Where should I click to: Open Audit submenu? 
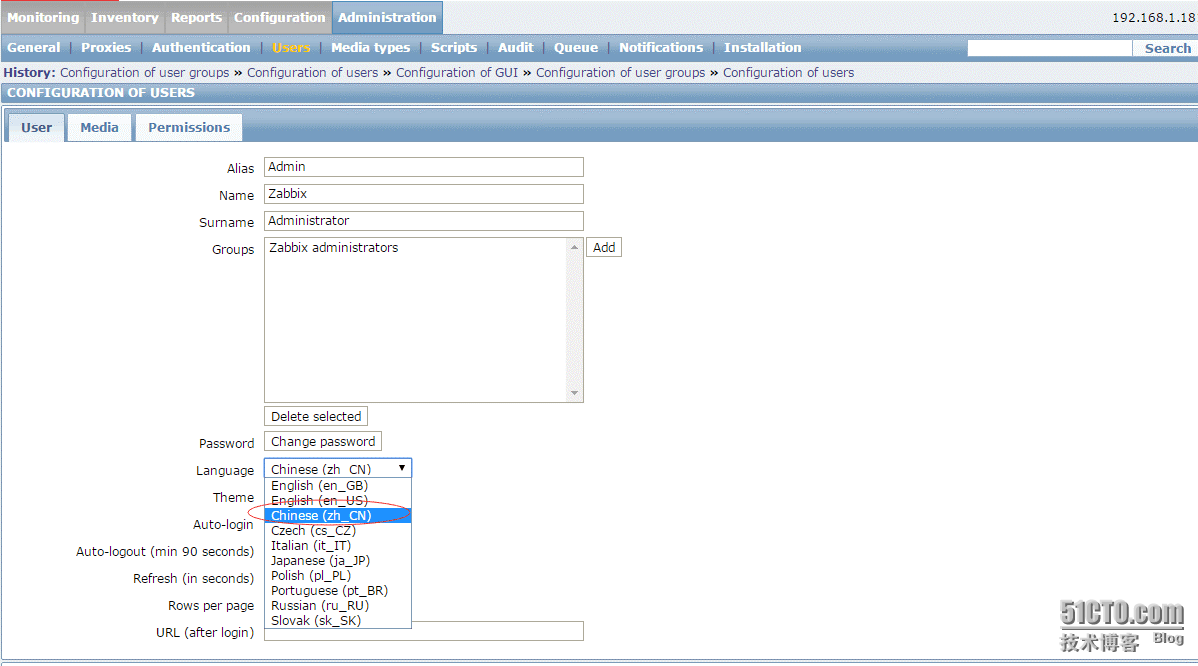516,47
